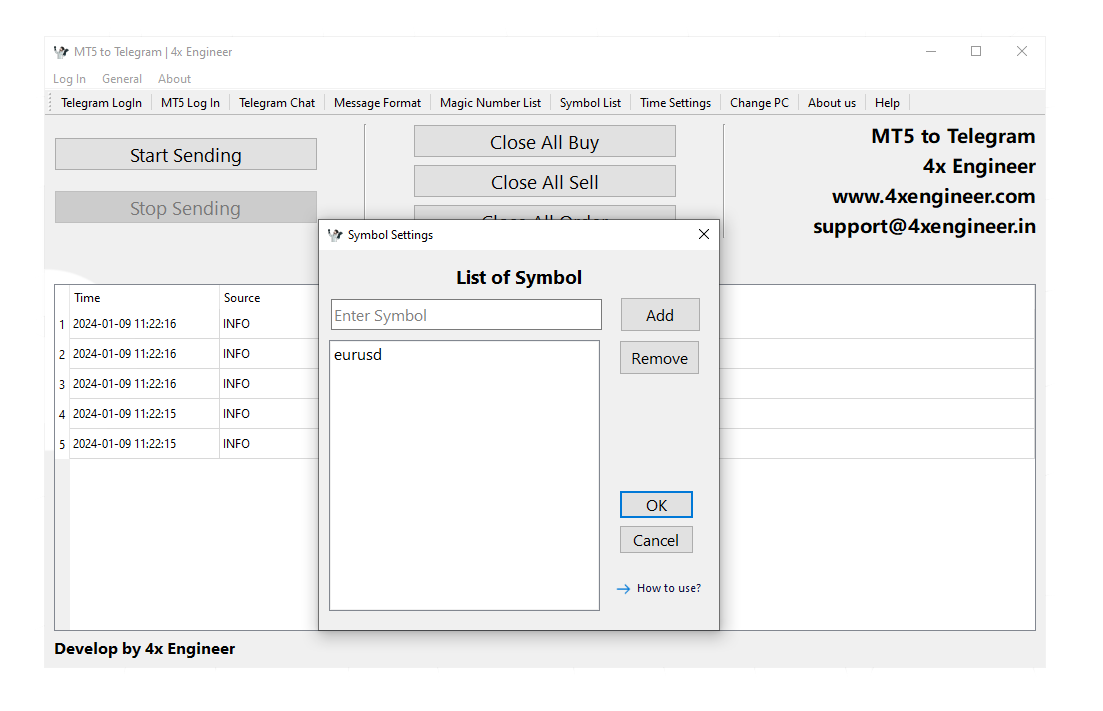Screen dimensions: 1103x711
Task: Maximize the MT5 to Telegram window
Action: tap(976, 51)
